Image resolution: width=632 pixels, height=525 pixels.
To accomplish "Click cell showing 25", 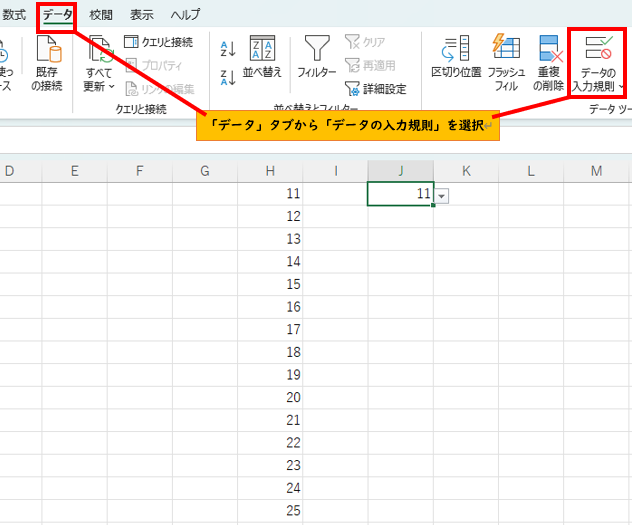I will (270, 511).
